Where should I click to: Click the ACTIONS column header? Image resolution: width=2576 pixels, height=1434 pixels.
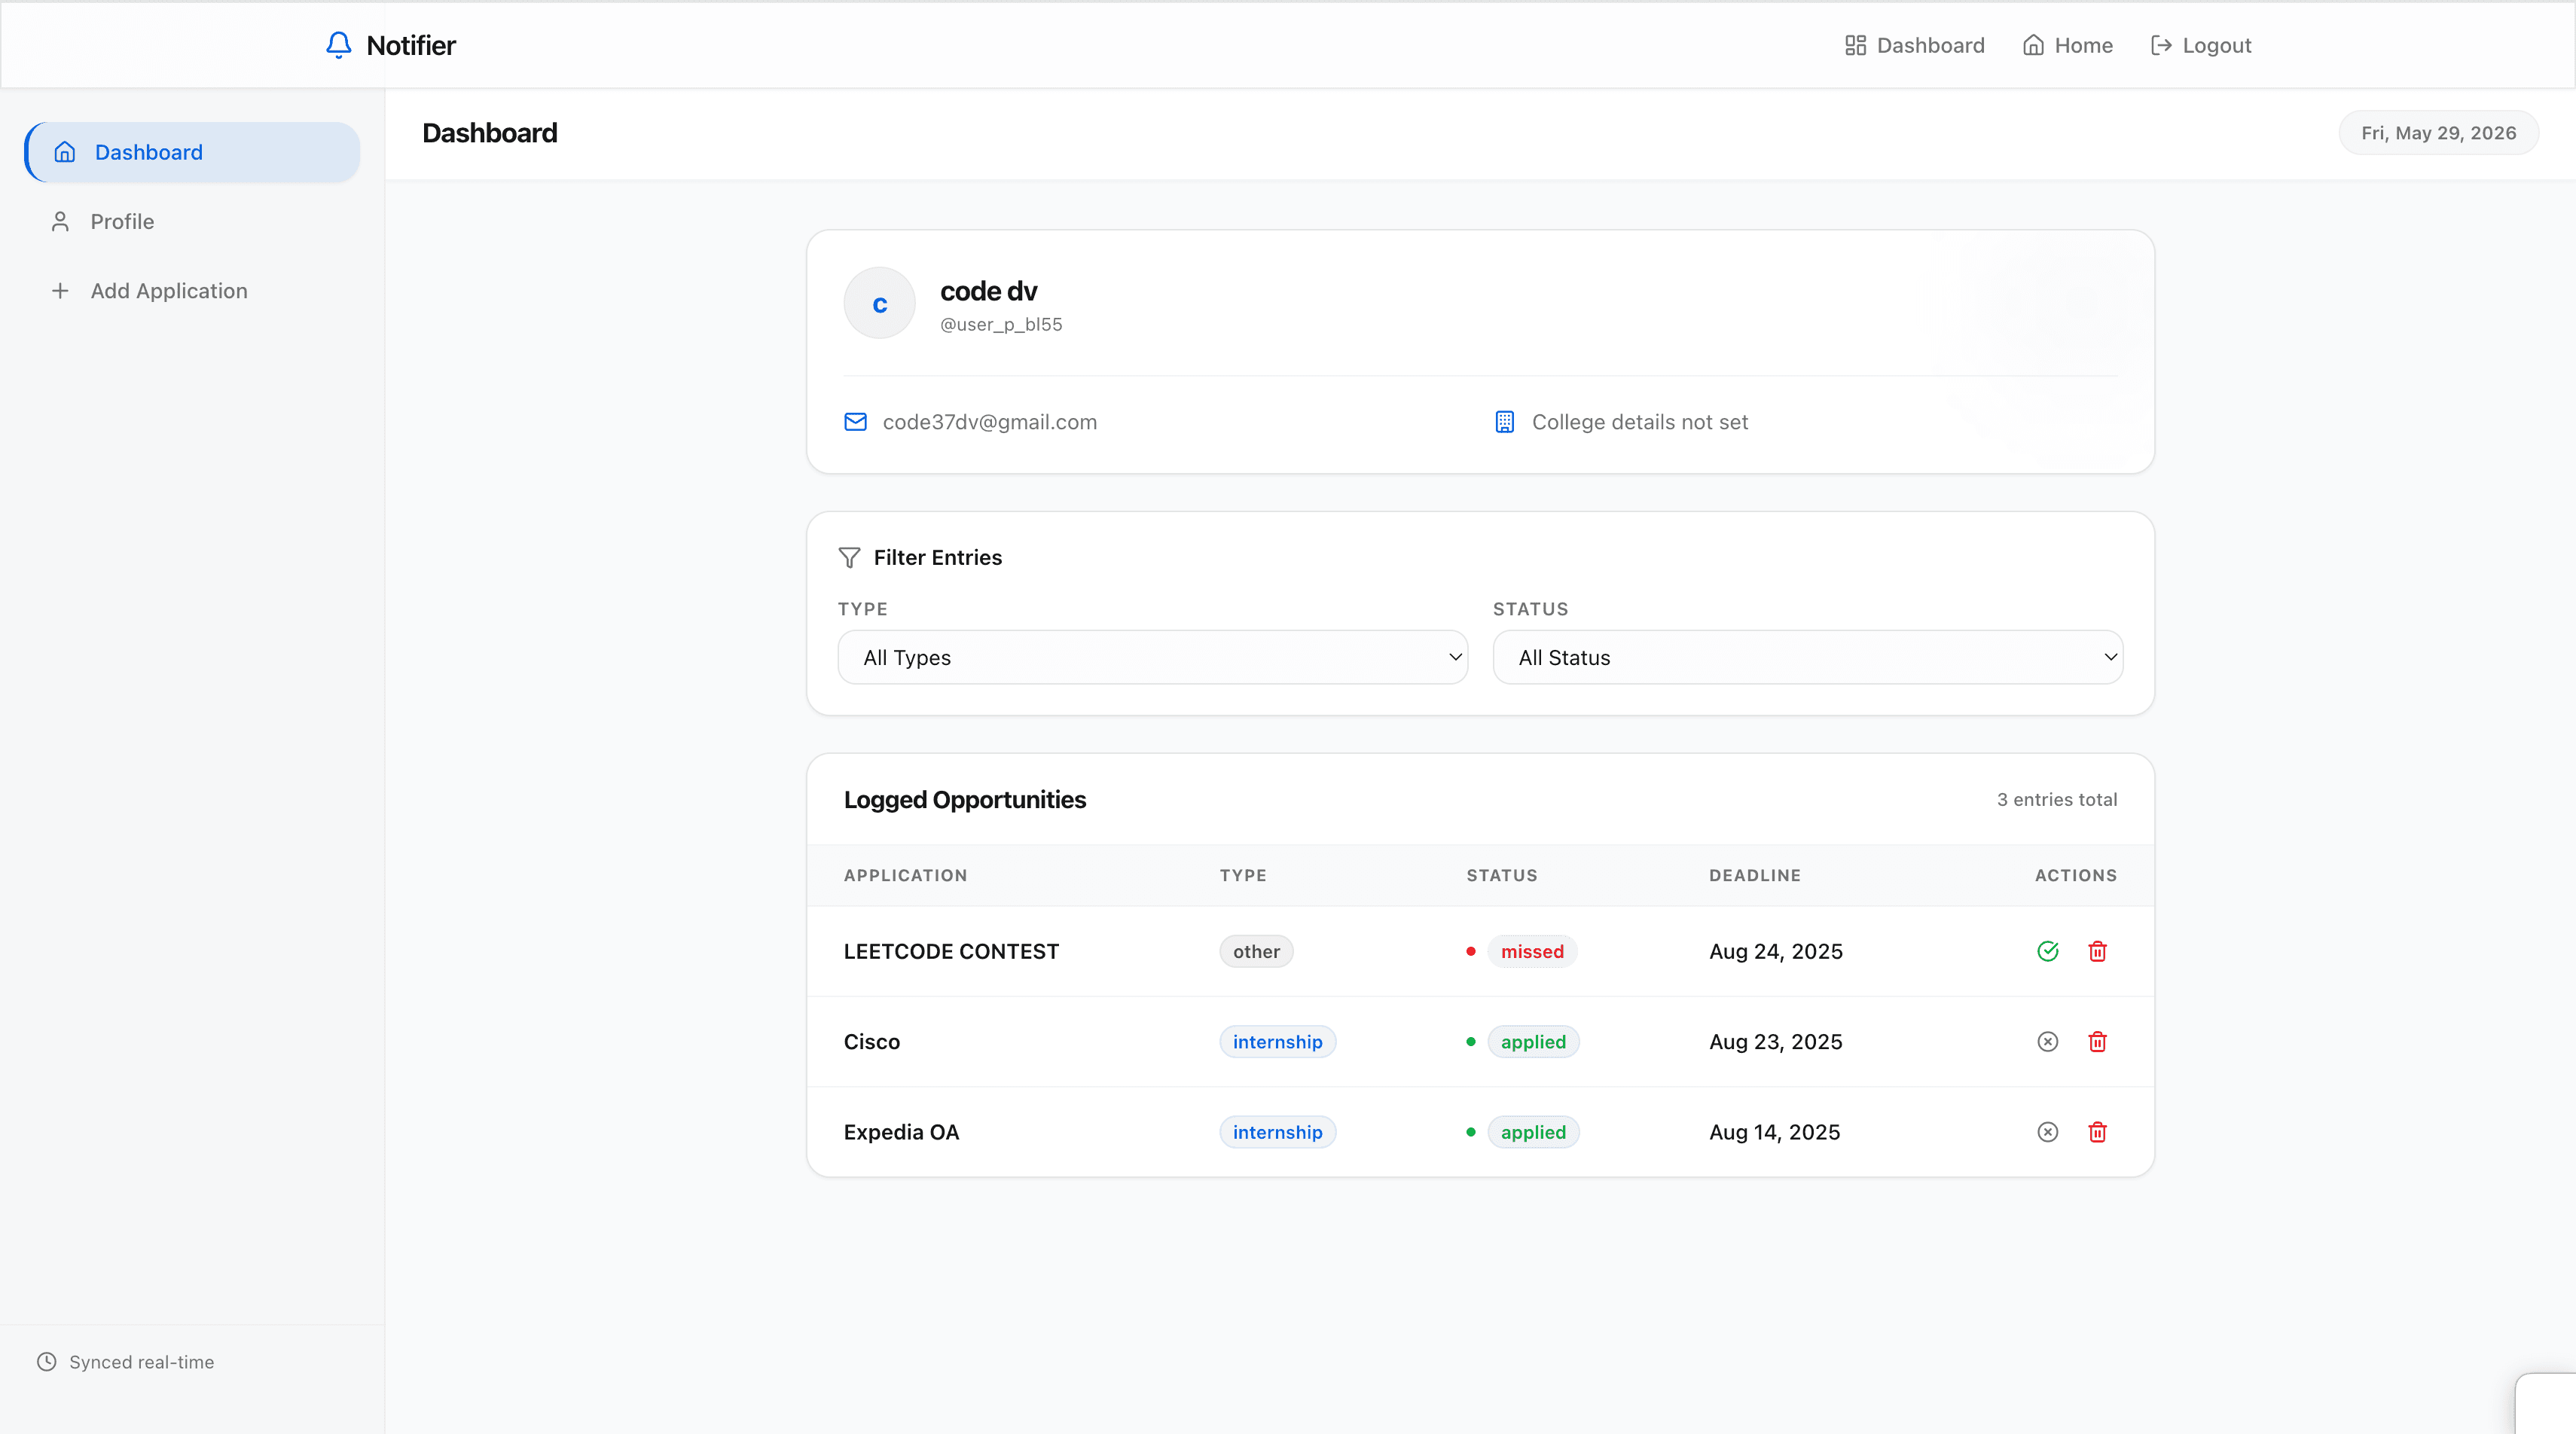point(2076,875)
